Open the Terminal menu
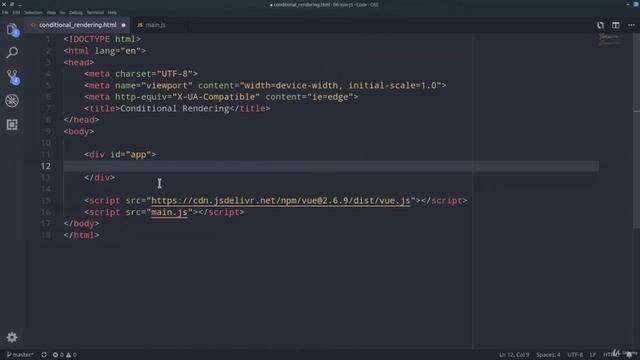 click(x=95, y=13)
